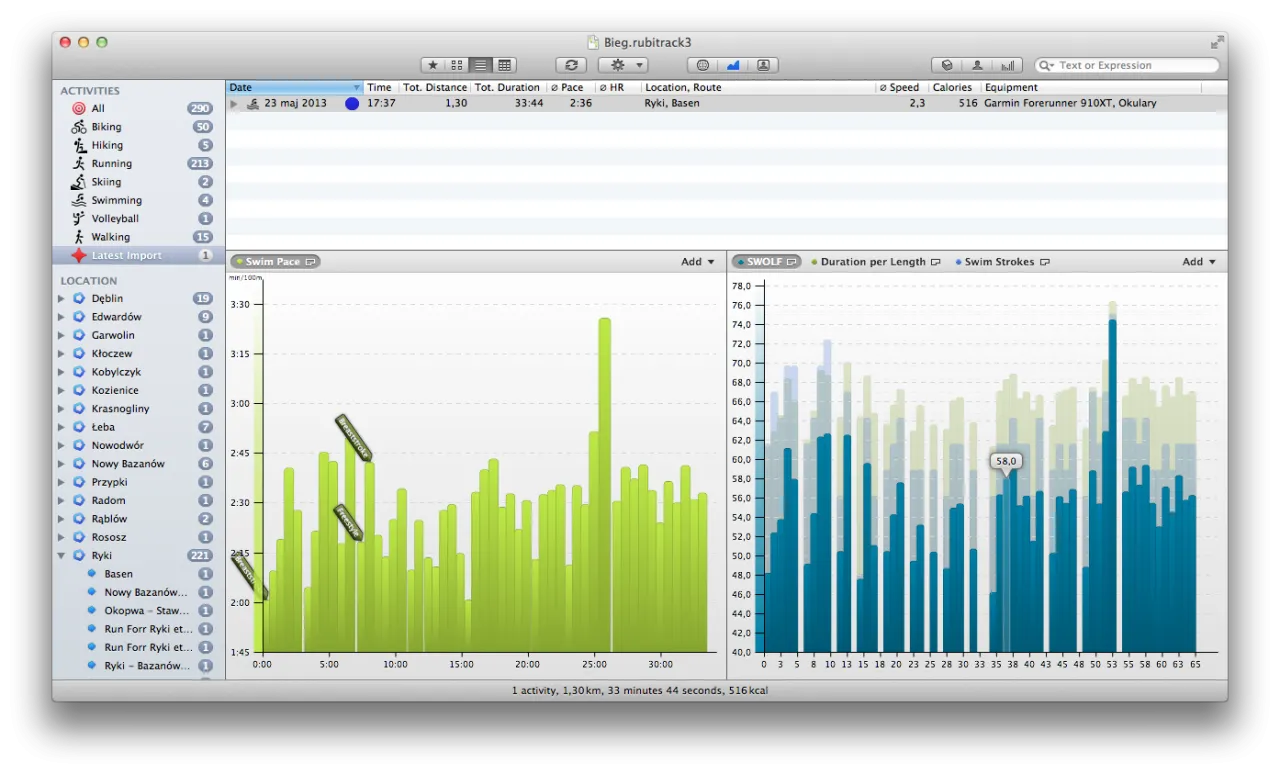Collapse the Ryki location group
The height and width of the screenshot is (774, 1280).
(61, 555)
